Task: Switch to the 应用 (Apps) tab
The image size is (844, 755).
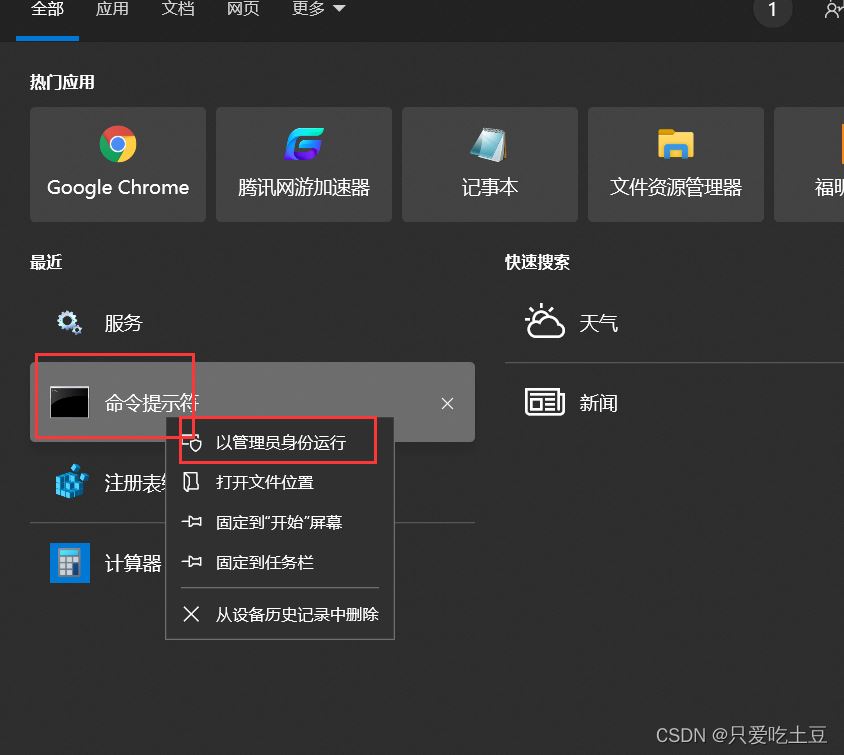Action: tap(112, 9)
